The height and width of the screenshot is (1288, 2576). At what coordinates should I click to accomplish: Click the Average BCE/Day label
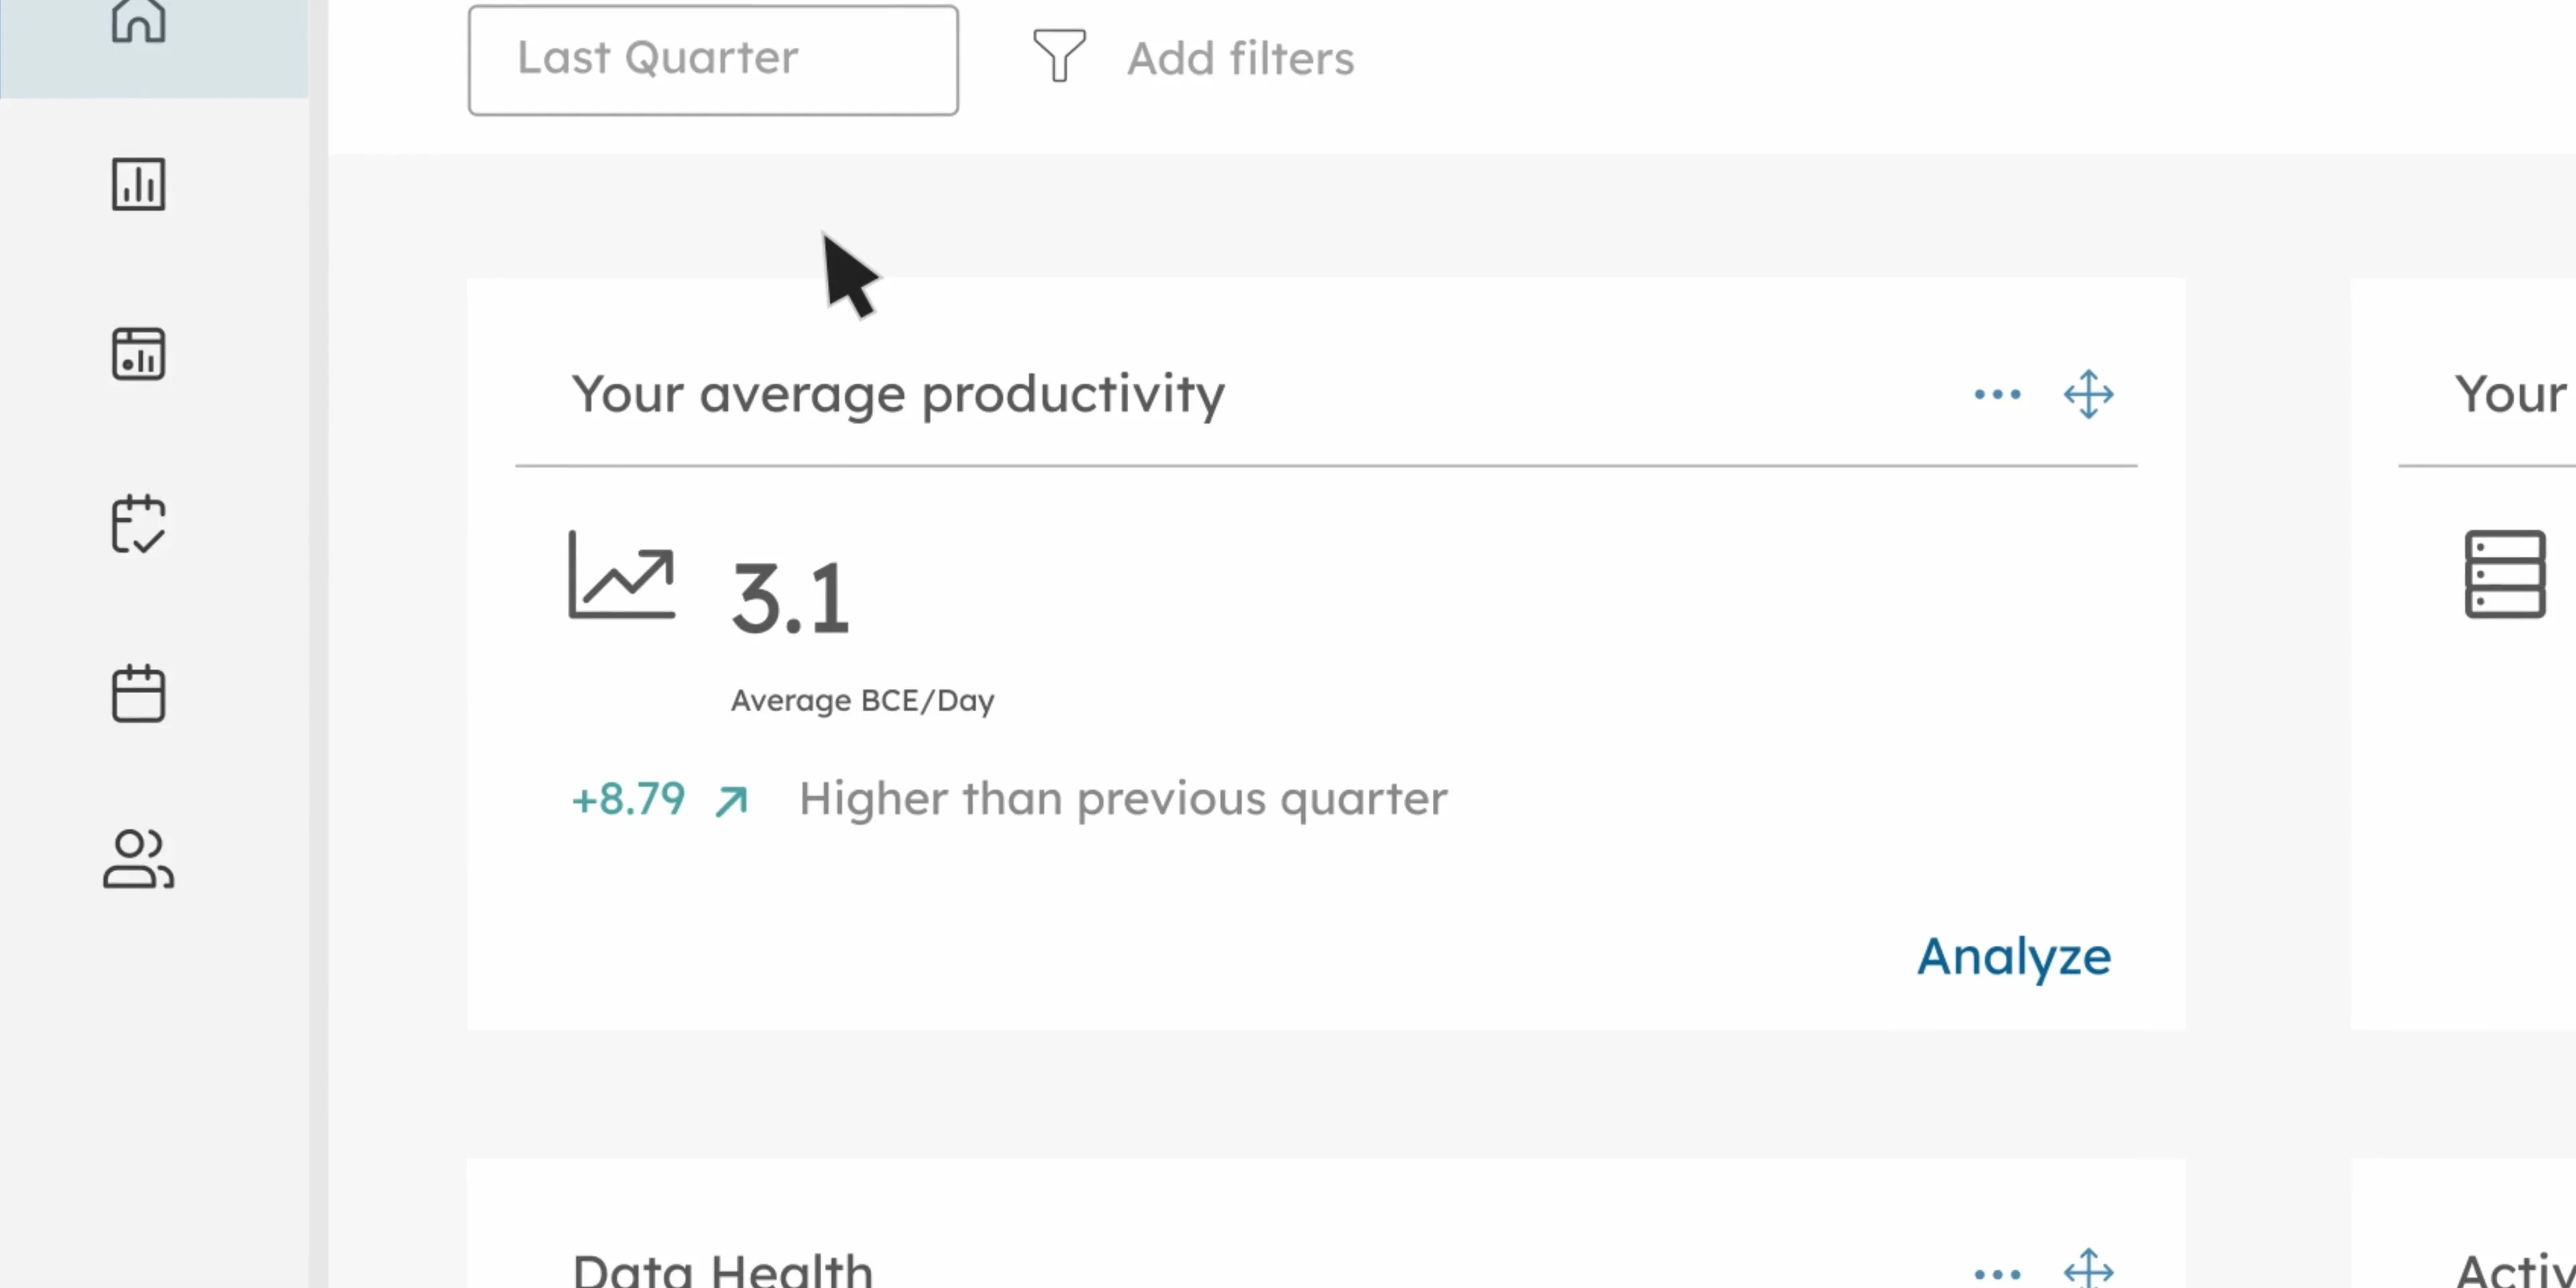pos(863,701)
